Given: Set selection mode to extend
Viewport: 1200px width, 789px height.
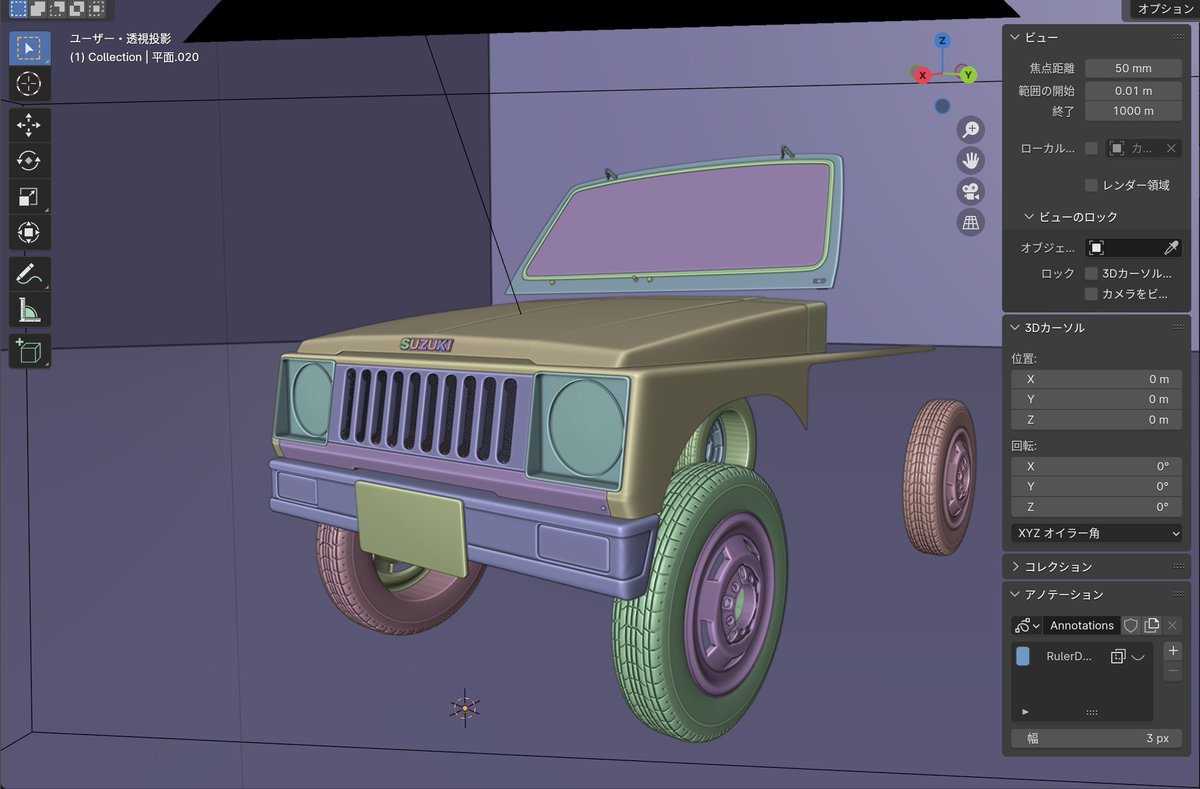Looking at the screenshot, I should click(x=37, y=9).
